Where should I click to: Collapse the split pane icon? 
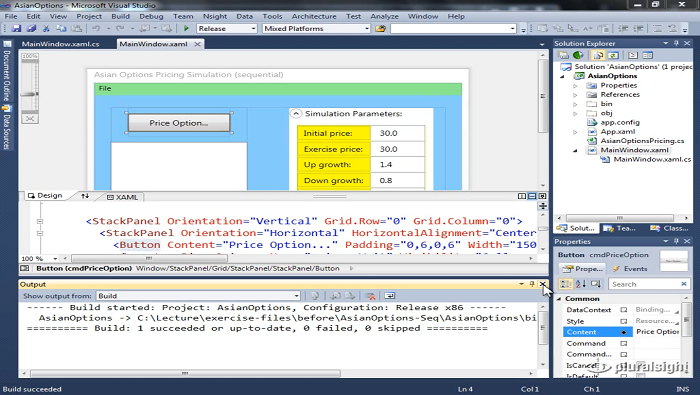[542, 196]
